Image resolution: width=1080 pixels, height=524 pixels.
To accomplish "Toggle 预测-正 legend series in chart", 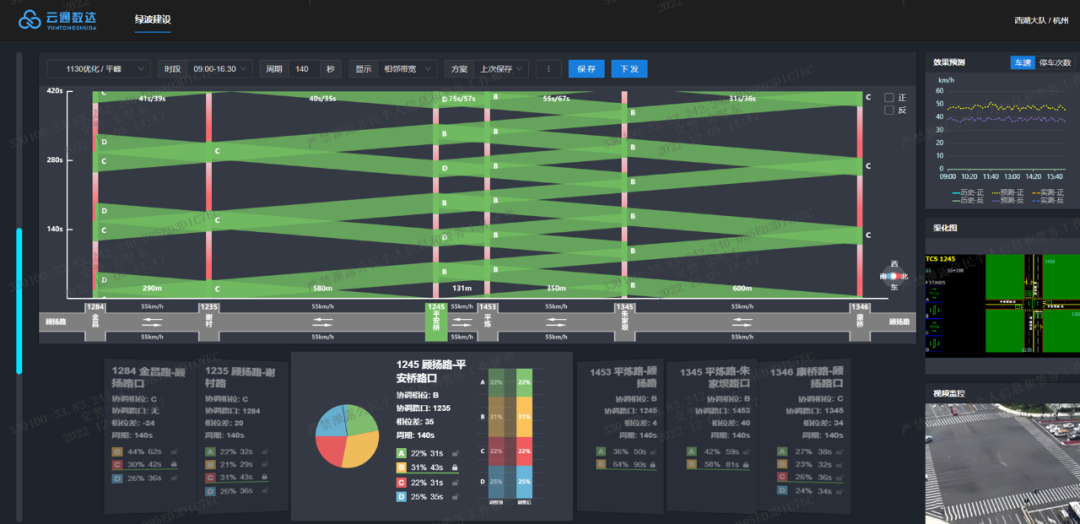I will pos(1006,192).
